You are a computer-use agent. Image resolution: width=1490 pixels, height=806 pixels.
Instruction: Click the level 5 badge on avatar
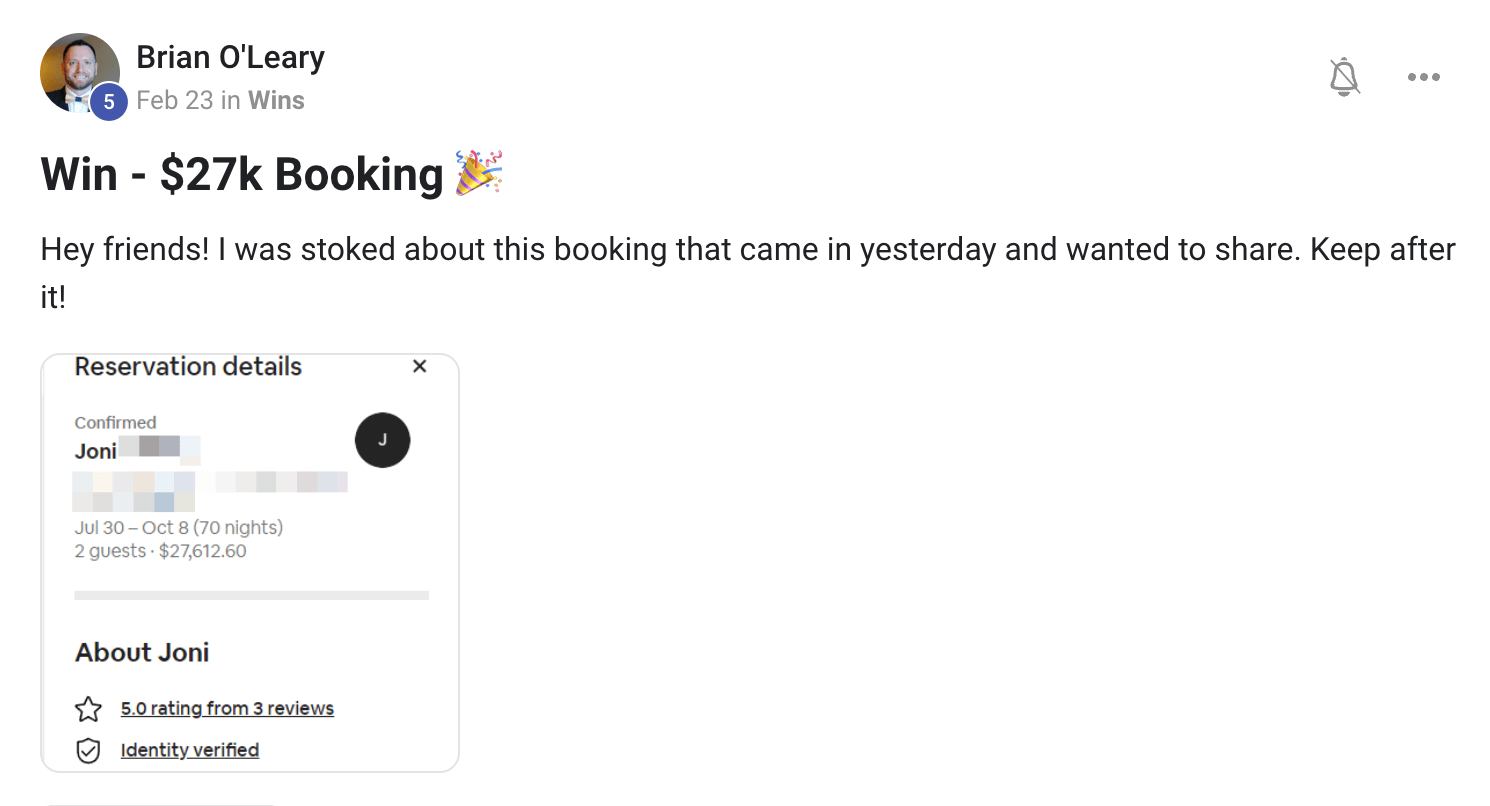click(109, 102)
